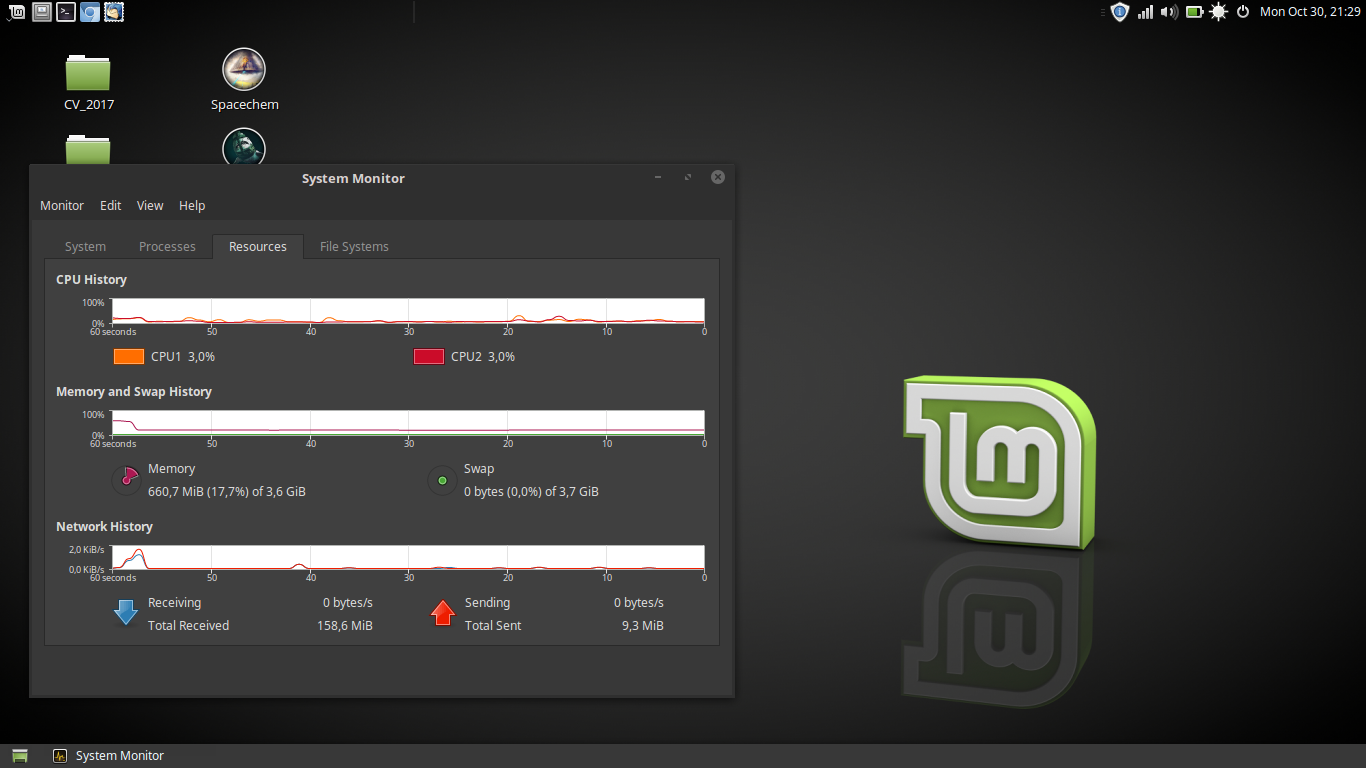The image size is (1366, 768).
Task: Switch to the File Systems tab
Action: (354, 246)
